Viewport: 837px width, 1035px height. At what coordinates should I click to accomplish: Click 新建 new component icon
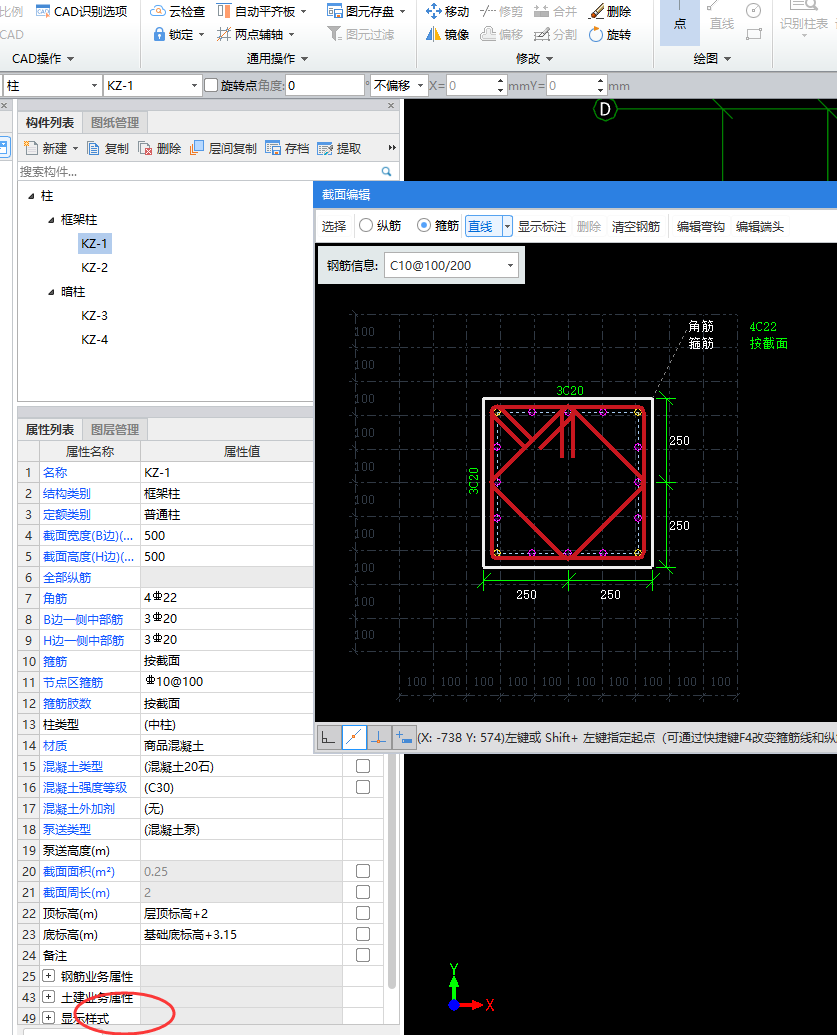(x=30, y=149)
